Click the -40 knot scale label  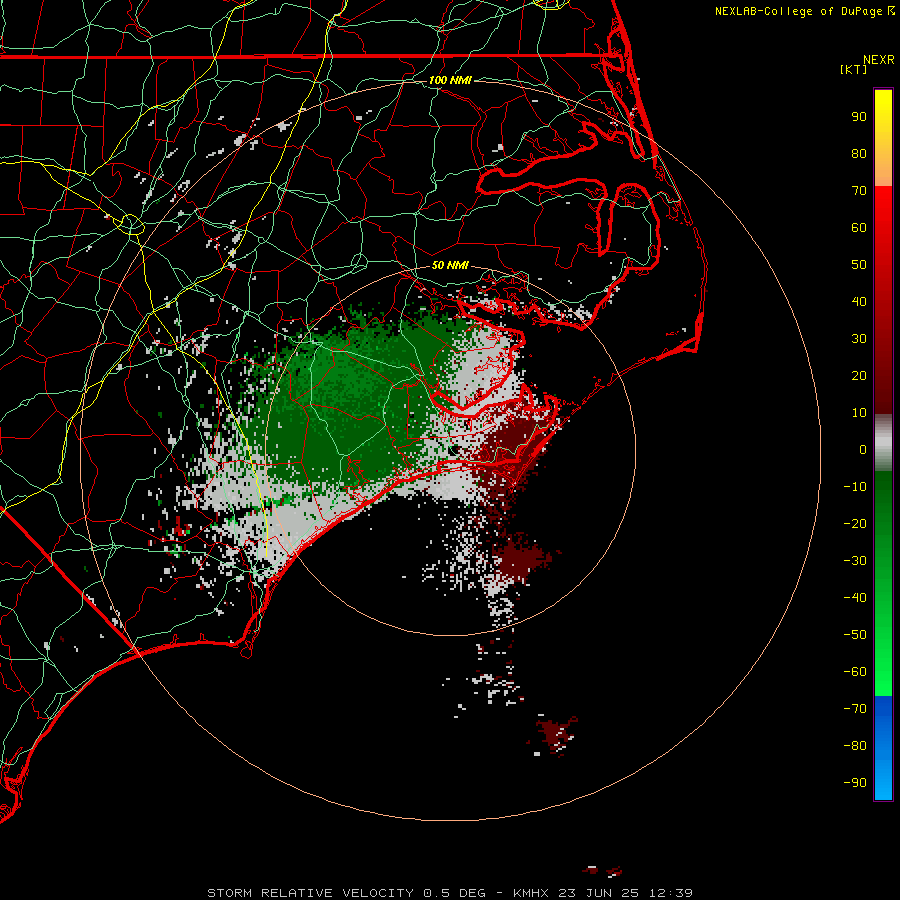[x=855, y=598]
